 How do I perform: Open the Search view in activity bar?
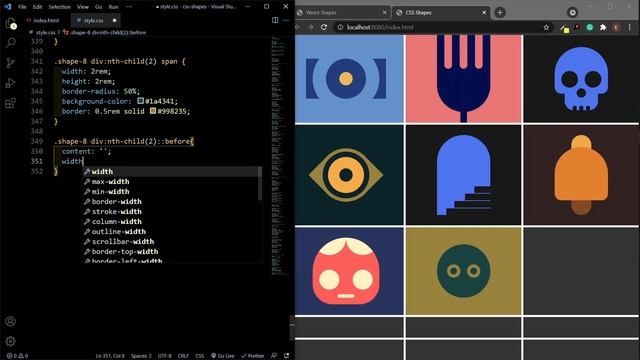click(11, 42)
